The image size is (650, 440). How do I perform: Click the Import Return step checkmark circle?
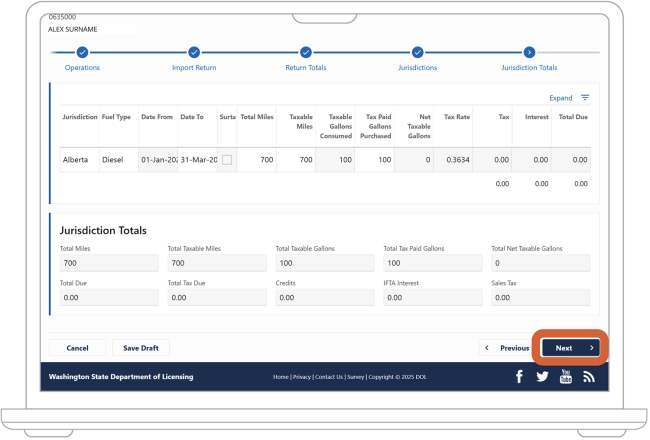194,52
